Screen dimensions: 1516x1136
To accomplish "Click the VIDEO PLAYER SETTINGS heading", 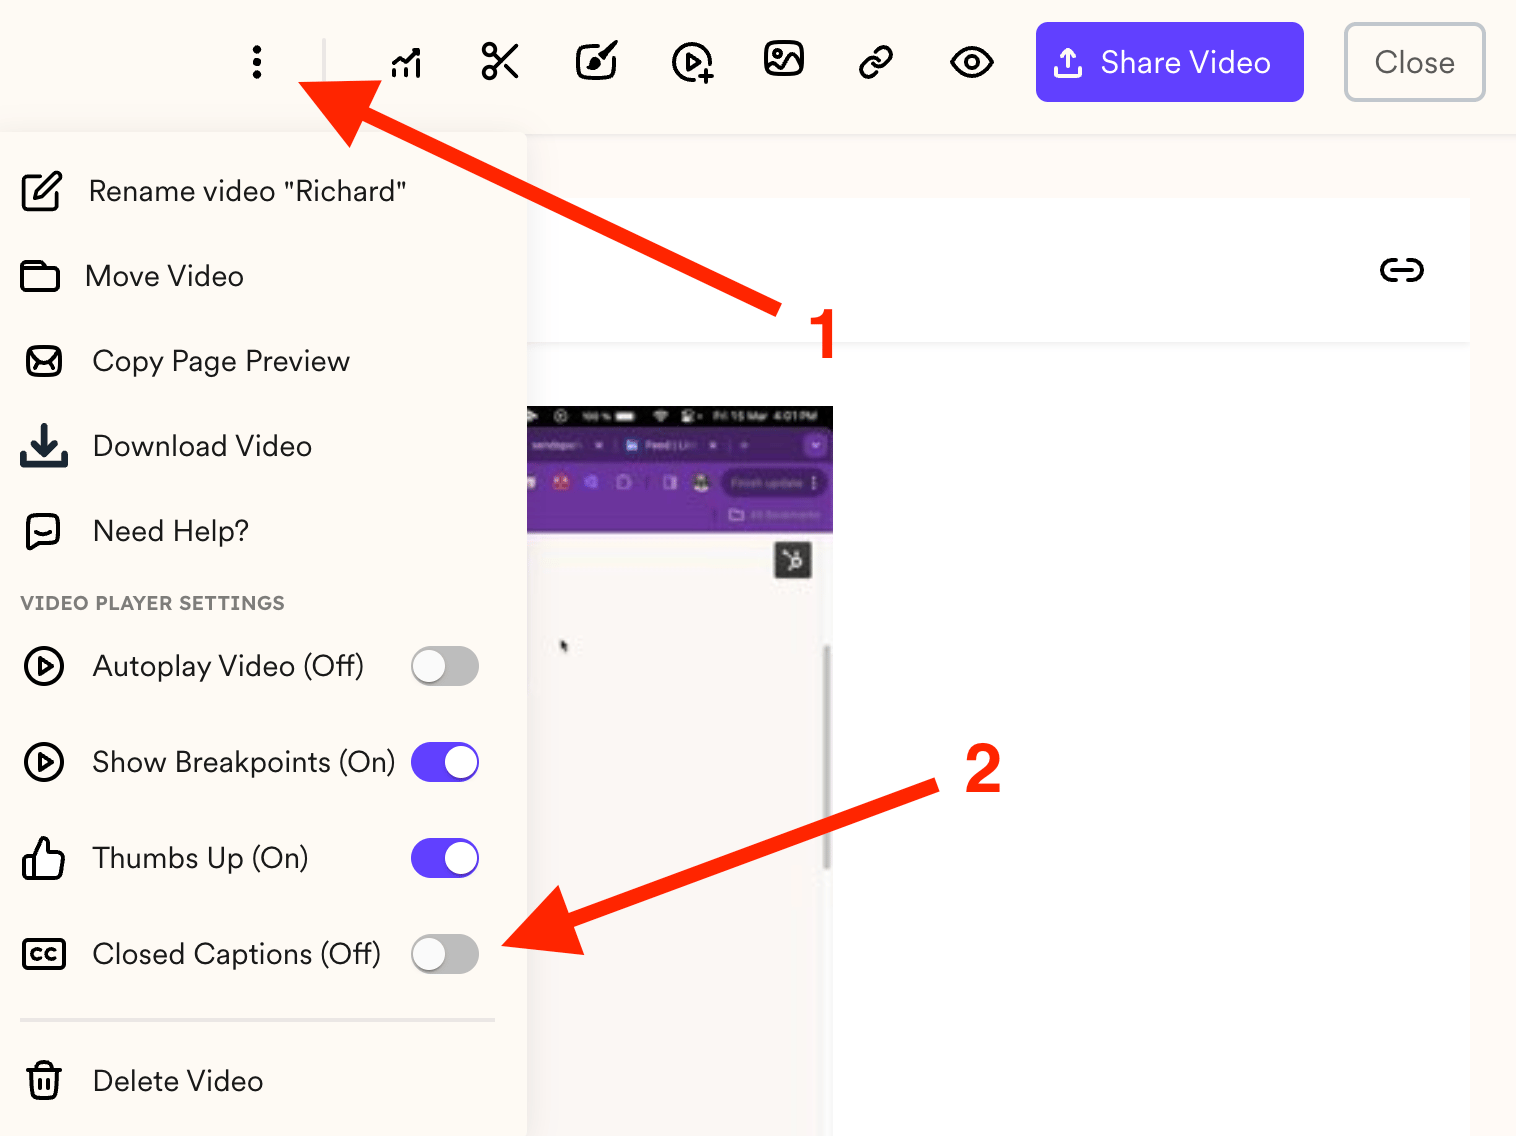I will 153,603.
